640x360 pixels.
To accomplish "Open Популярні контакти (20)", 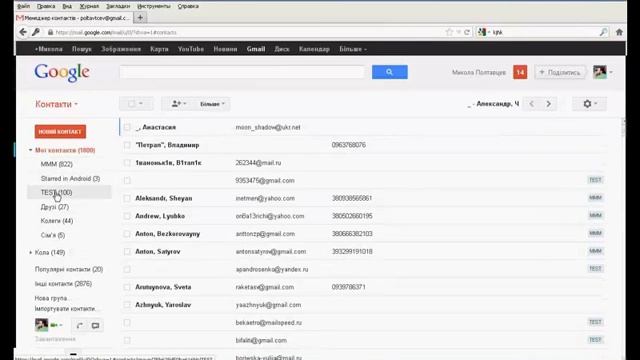I will click(x=69, y=269).
